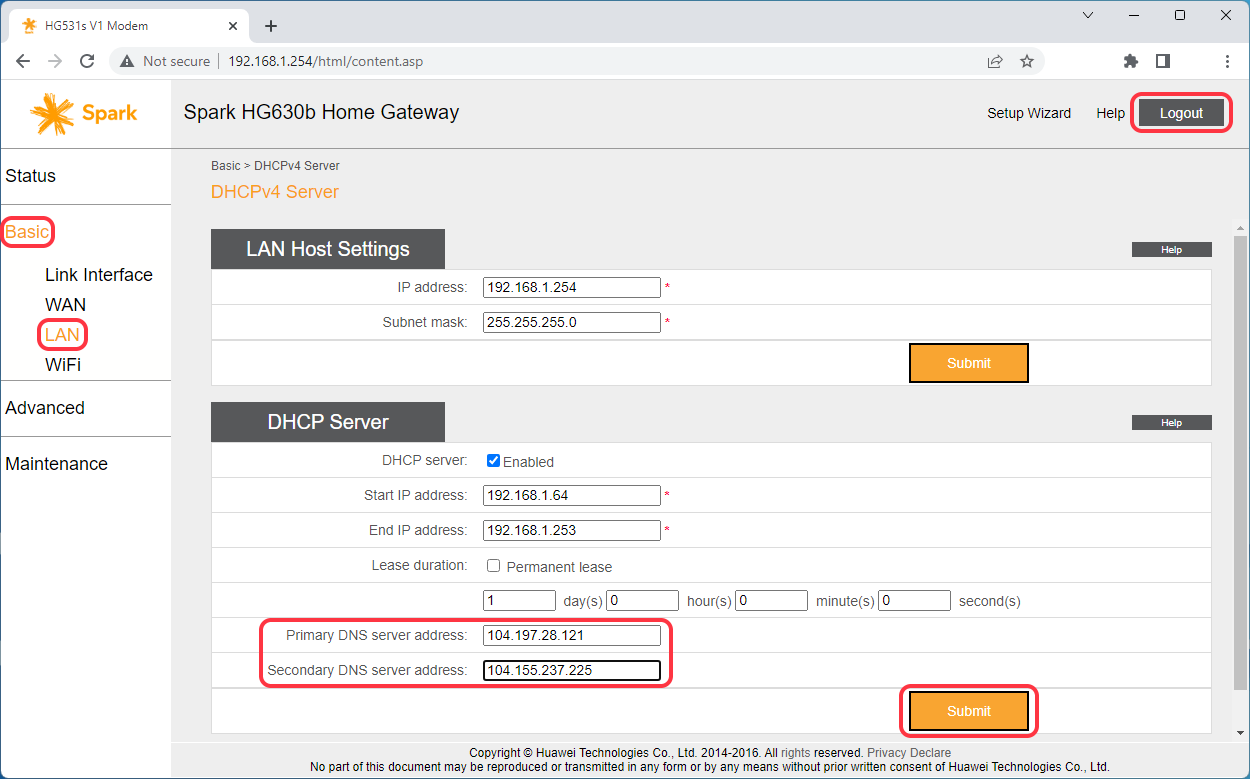Open the Chrome three-dot menu
The width and height of the screenshot is (1250, 779).
1227,61
